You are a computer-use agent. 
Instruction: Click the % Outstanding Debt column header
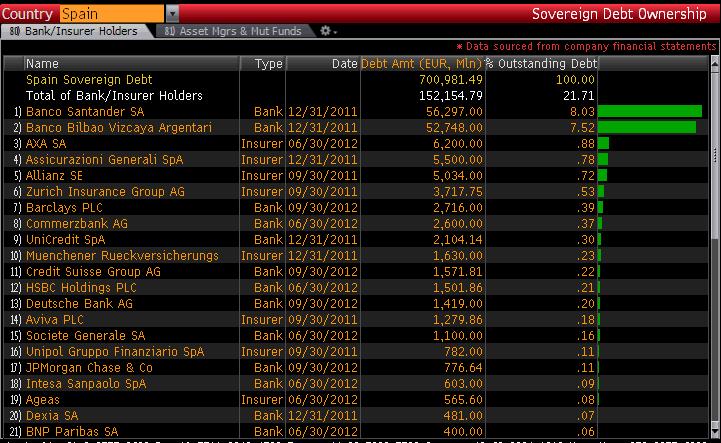pyautogui.click(x=541, y=63)
